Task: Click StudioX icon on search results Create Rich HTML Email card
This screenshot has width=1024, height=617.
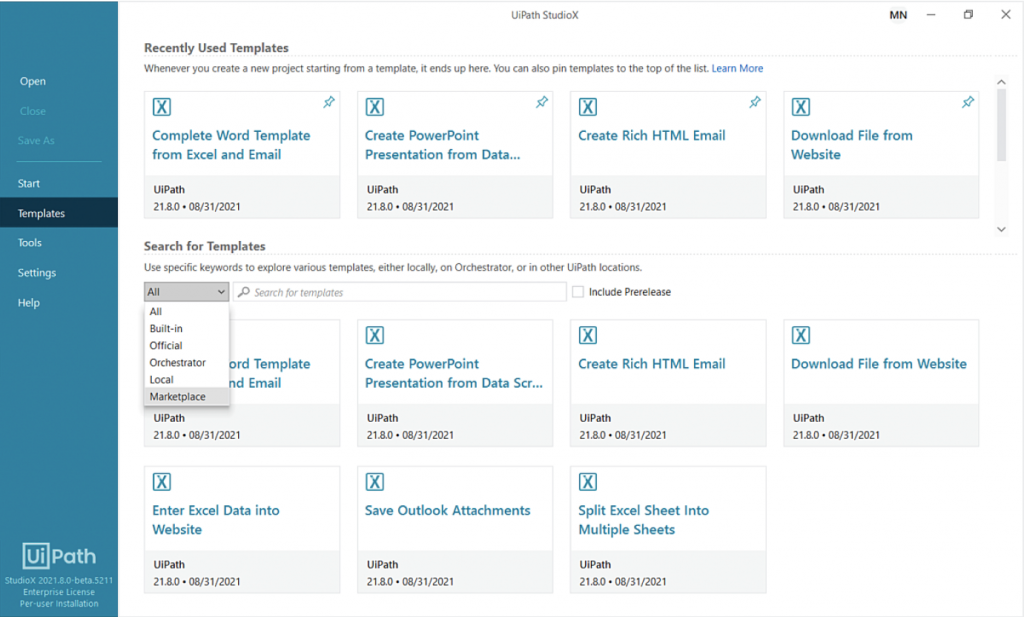Action: 588,336
